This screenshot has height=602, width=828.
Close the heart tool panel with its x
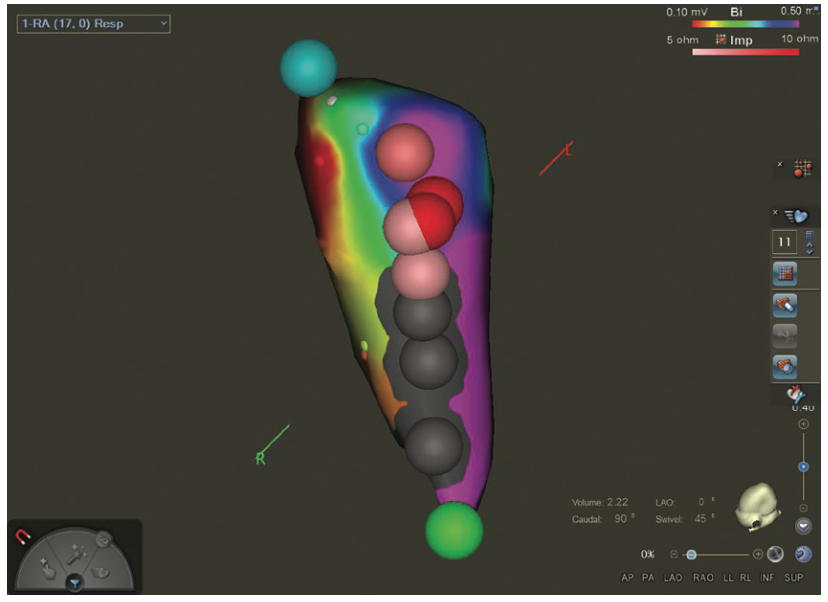click(774, 211)
